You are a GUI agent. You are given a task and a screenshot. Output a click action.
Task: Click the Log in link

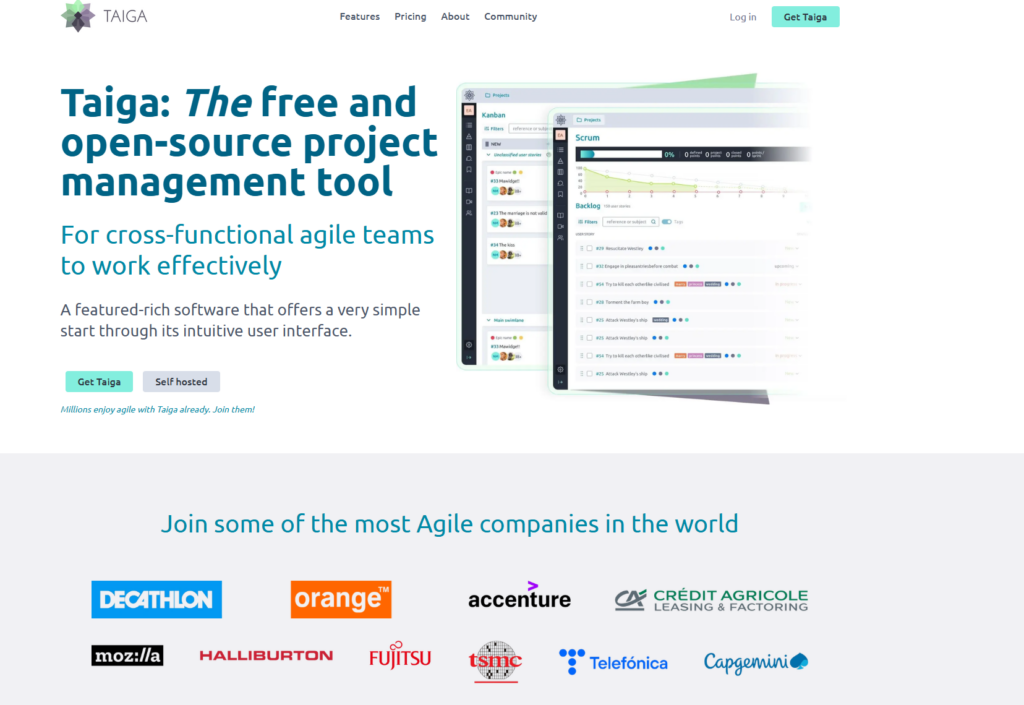pos(743,17)
